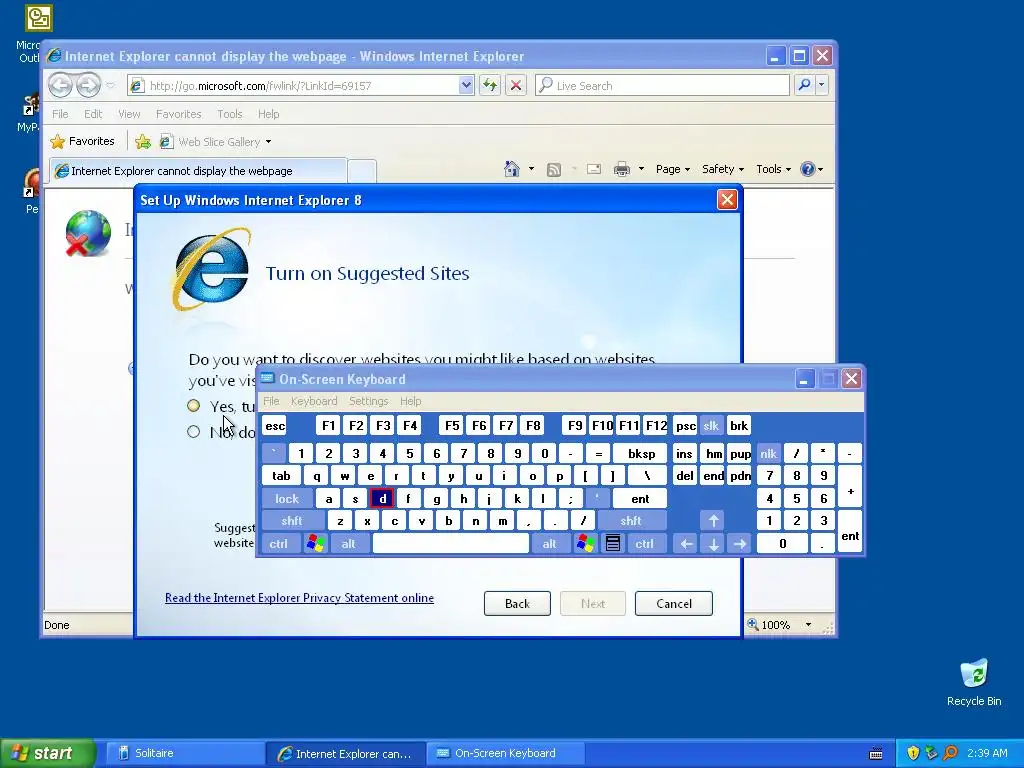Click the IE Forward navigation arrow
Screen dimensions: 1024x768
pyautogui.click(x=88, y=85)
